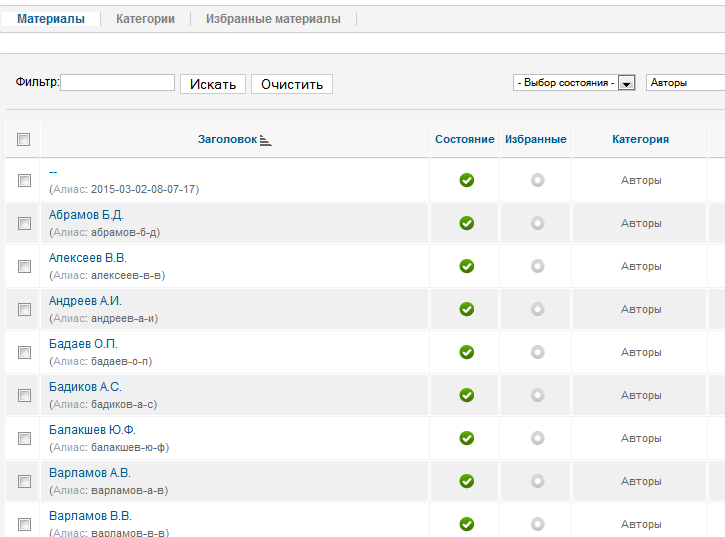The image size is (725, 537).
Task: Mark Бадаев О.П. as featured
Action: coord(537,352)
